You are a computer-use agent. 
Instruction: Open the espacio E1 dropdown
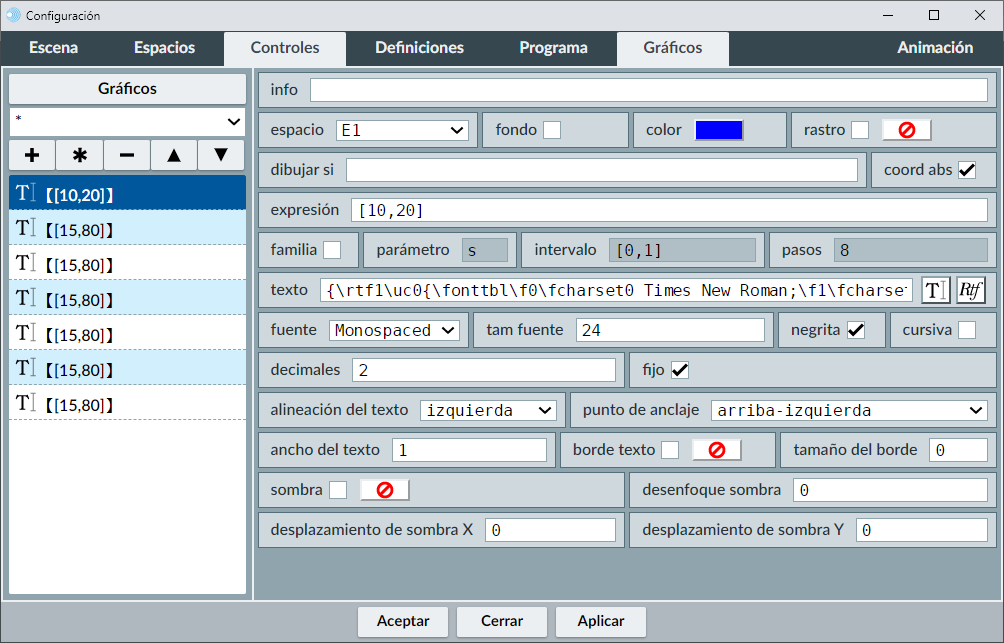click(x=402, y=130)
